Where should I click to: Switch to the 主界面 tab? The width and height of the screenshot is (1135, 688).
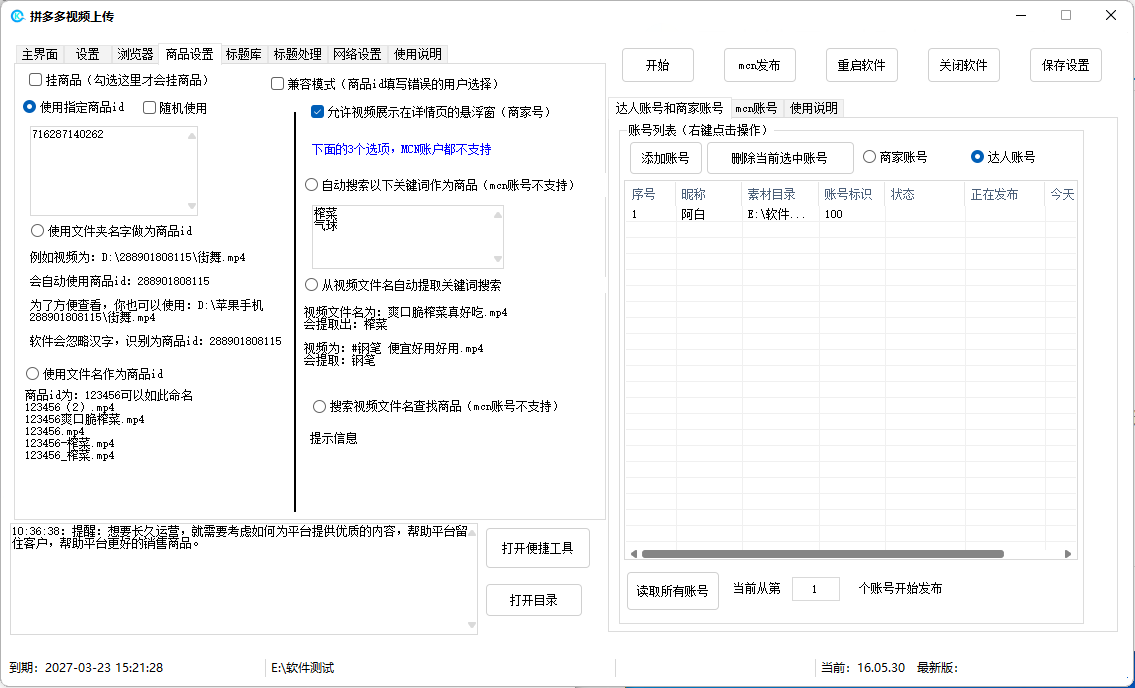40,54
